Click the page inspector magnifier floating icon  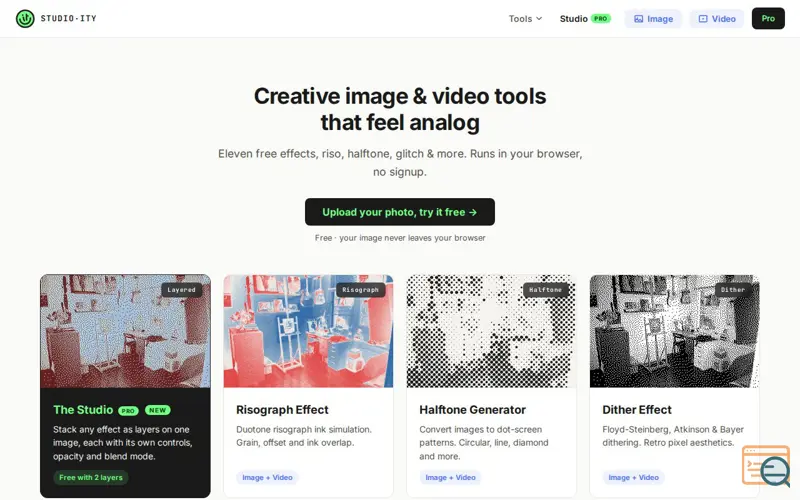[x=766, y=465]
